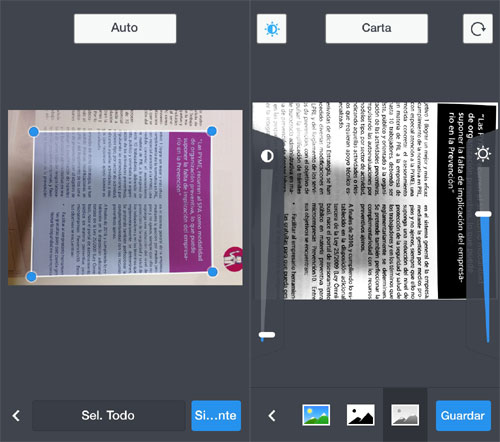Click the bottom-left crop corner handle
Viewport: 500px width, 442px height.
[x=31, y=277]
